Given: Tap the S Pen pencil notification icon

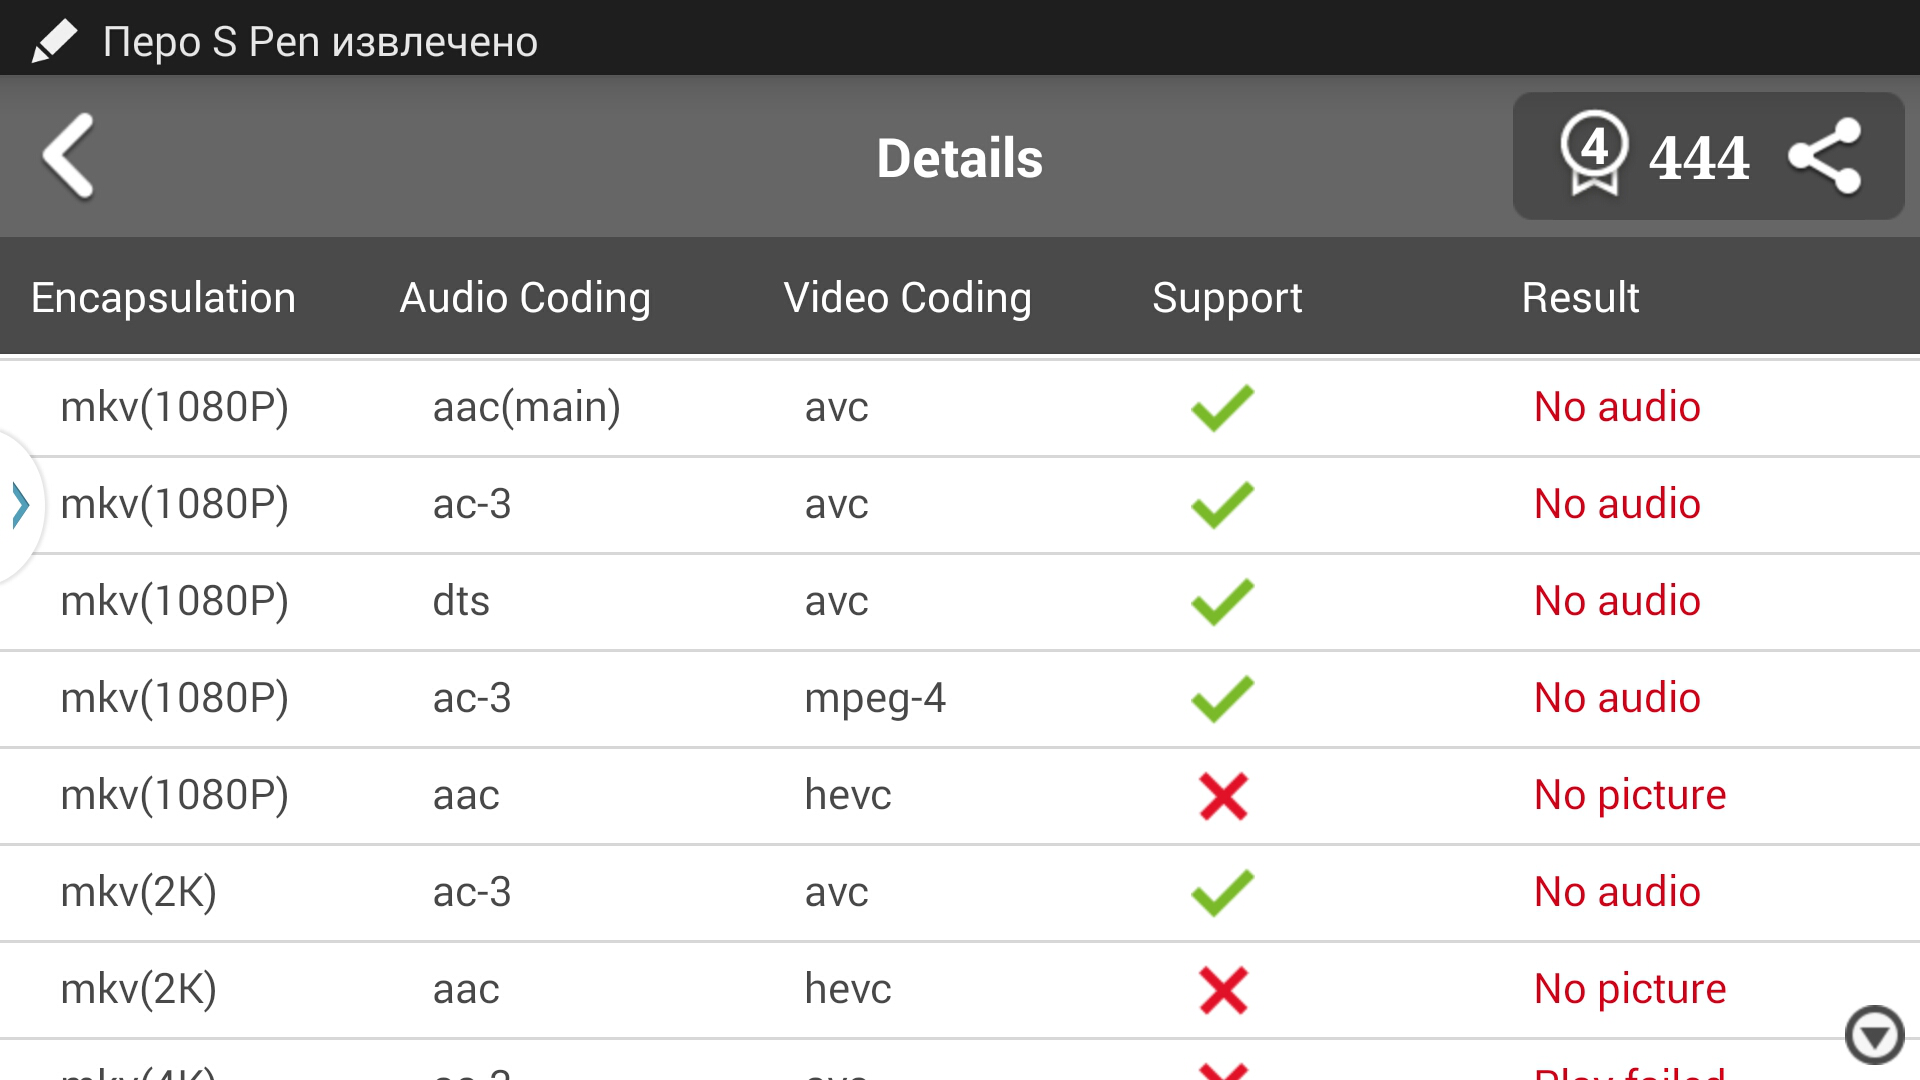Looking at the screenshot, I should point(54,41).
